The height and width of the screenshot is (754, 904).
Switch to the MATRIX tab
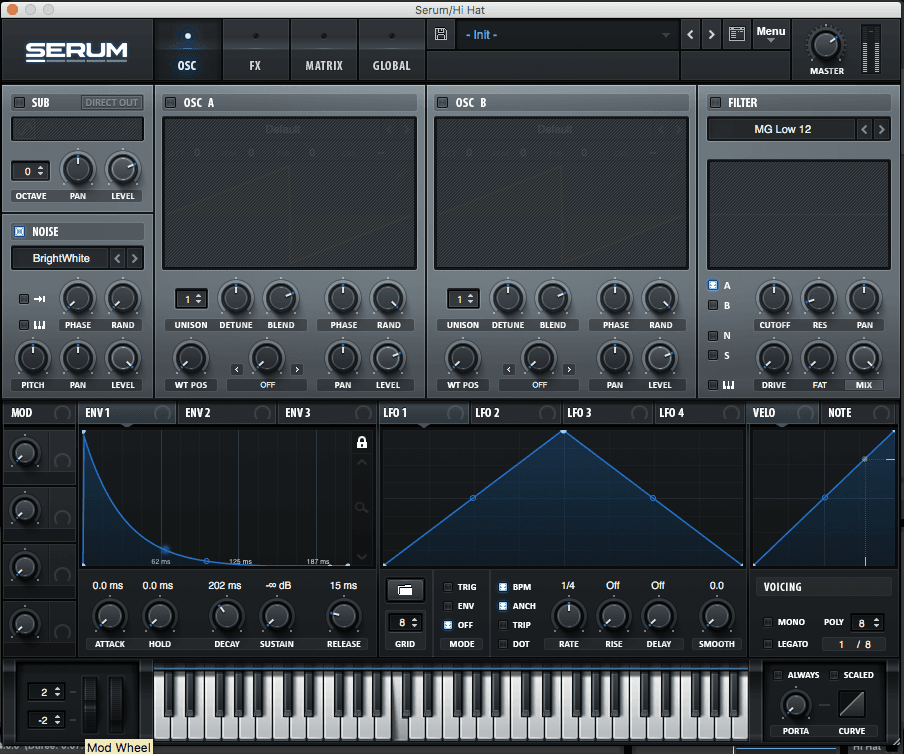[x=323, y=50]
